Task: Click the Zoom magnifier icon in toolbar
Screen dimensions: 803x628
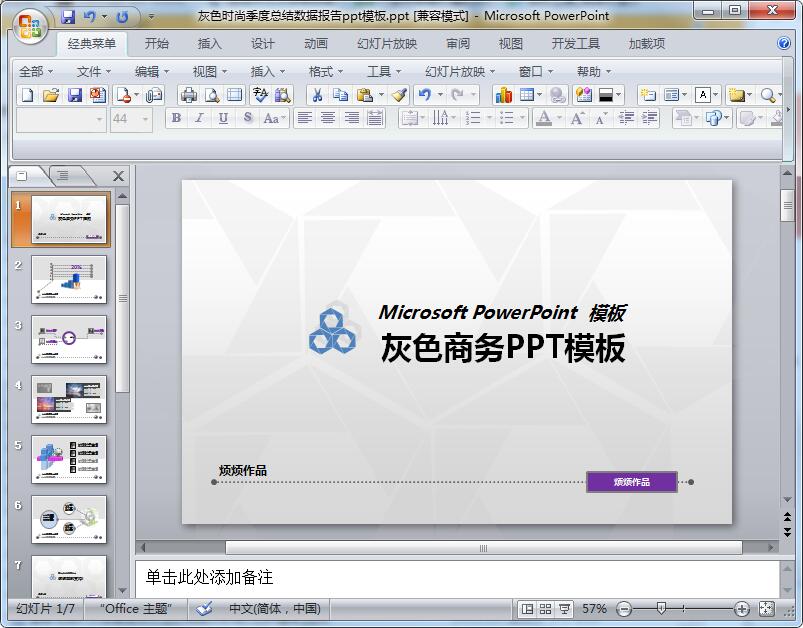Action: [x=767, y=95]
